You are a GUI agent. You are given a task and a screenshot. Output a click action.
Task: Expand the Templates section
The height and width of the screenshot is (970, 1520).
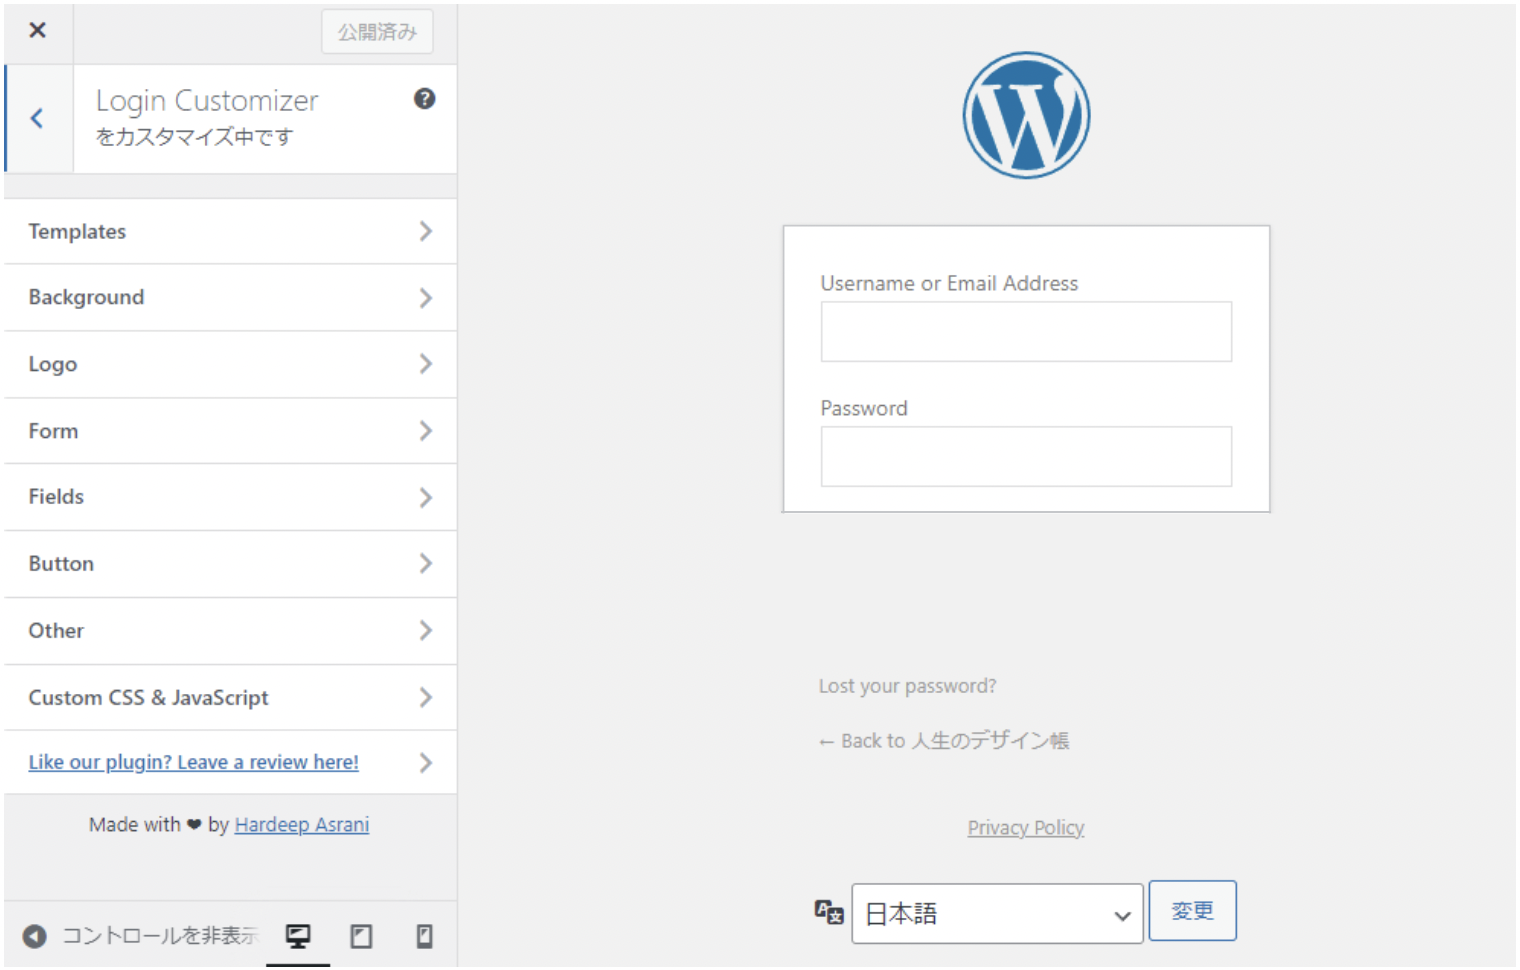(x=230, y=232)
